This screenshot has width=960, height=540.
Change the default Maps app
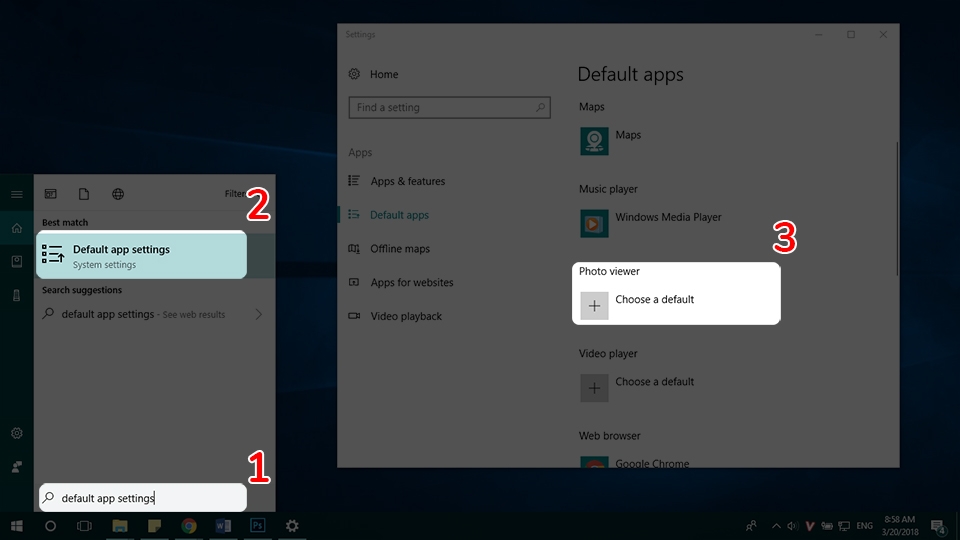610,141
